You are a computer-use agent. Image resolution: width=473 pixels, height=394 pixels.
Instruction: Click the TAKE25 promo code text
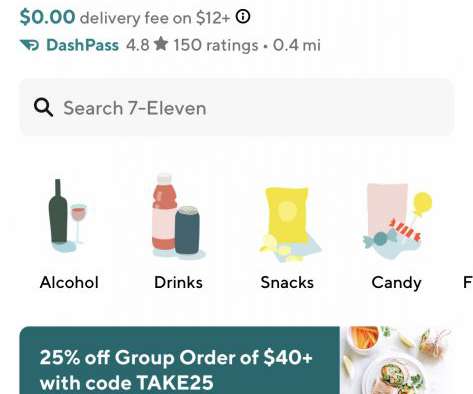tap(175, 382)
